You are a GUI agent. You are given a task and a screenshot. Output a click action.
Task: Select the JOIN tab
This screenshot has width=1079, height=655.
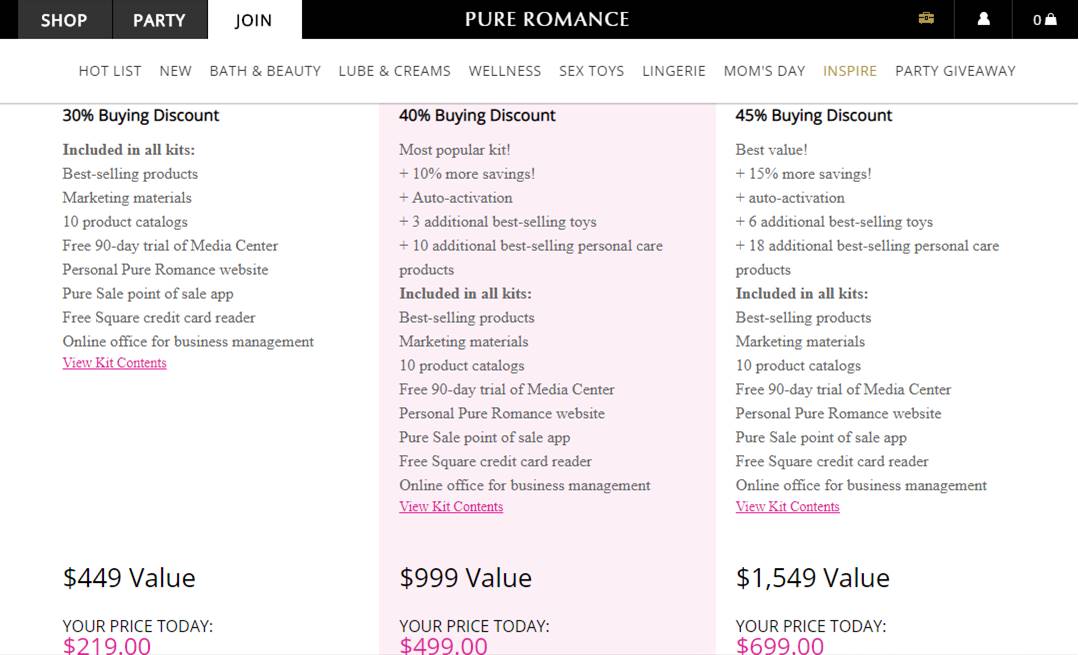252,19
